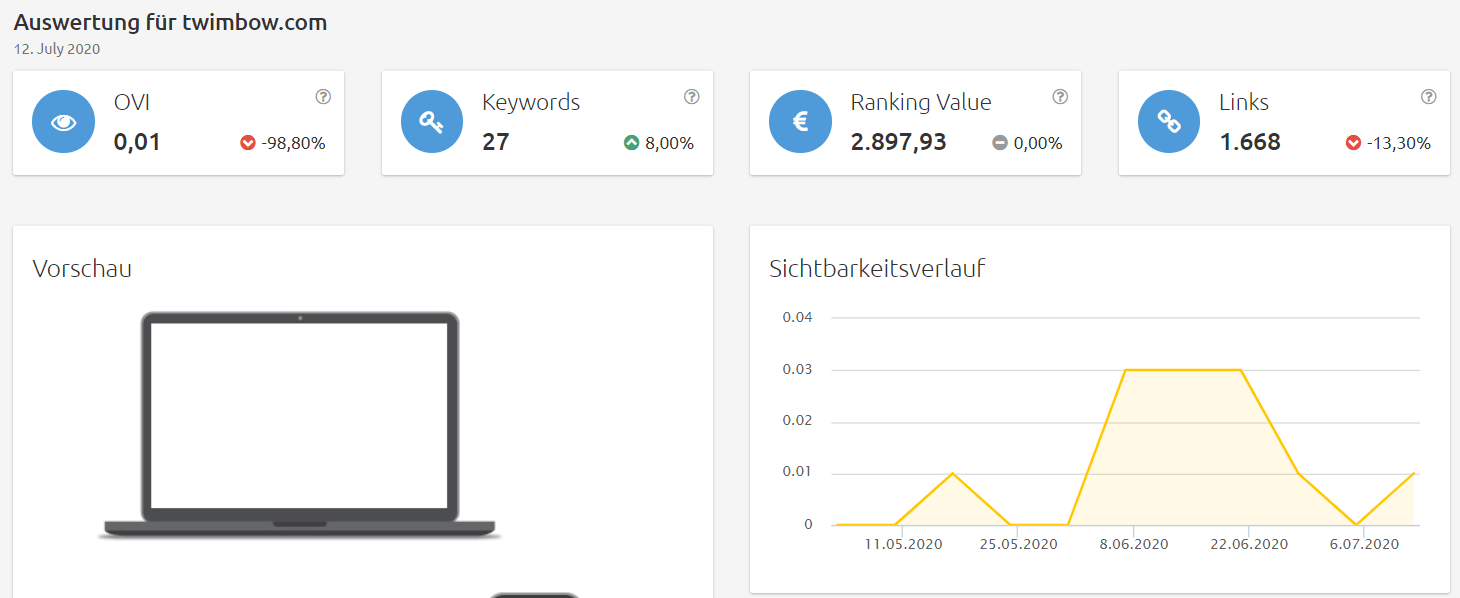This screenshot has height=598, width=1460.
Task: Click the Keywords change 8,00%
Action: click(670, 143)
